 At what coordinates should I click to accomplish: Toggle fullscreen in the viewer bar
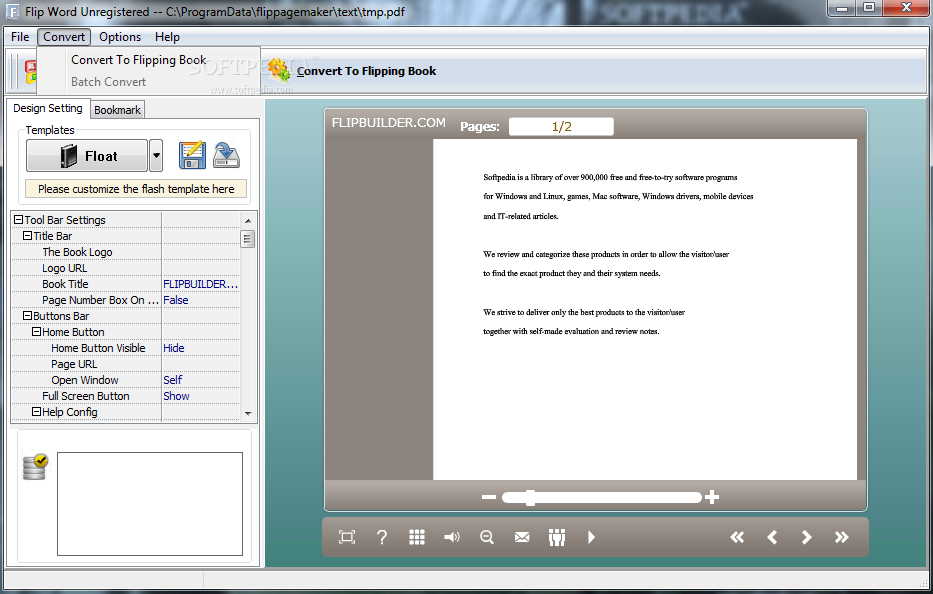tap(347, 537)
